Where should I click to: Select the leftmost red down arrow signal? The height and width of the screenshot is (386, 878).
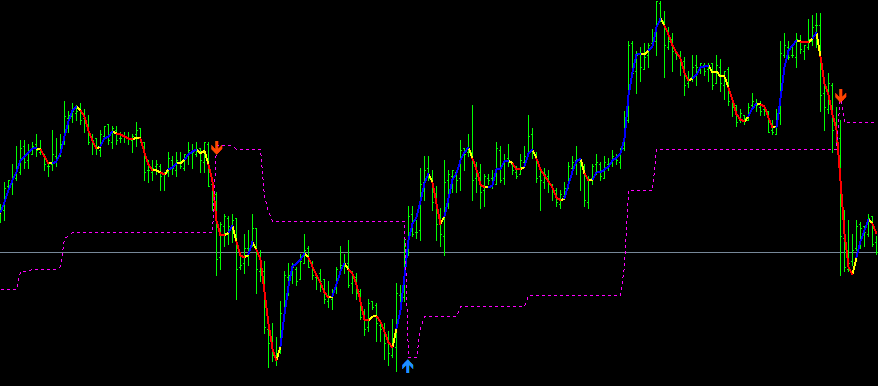(x=217, y=148)
